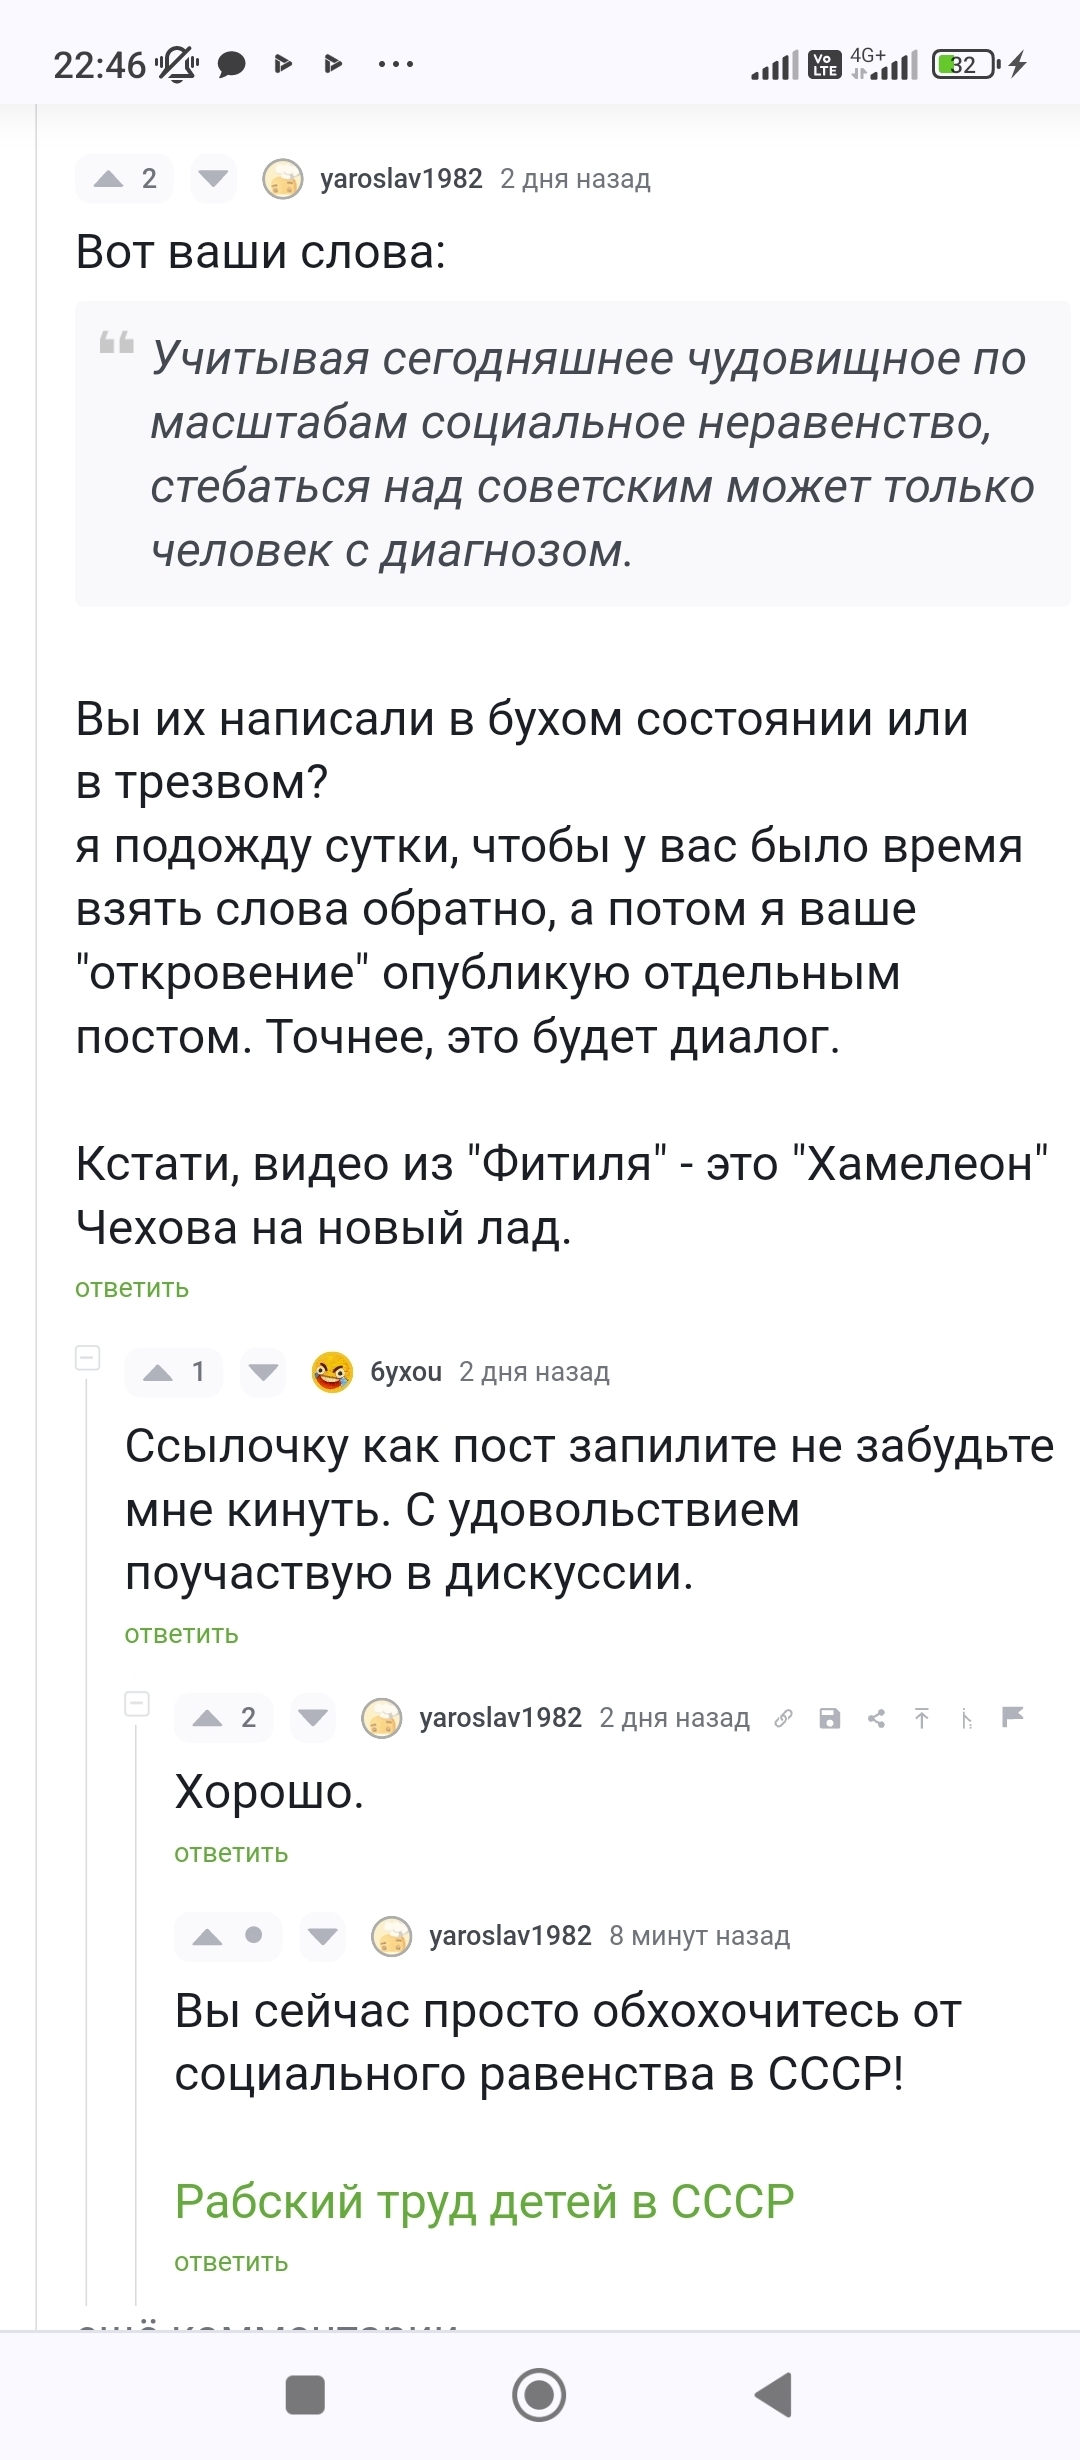The height and width of the screenshot is (2460, 1080).
Task: Share the "Хорошо." comment
Action: click(876, 1718)
